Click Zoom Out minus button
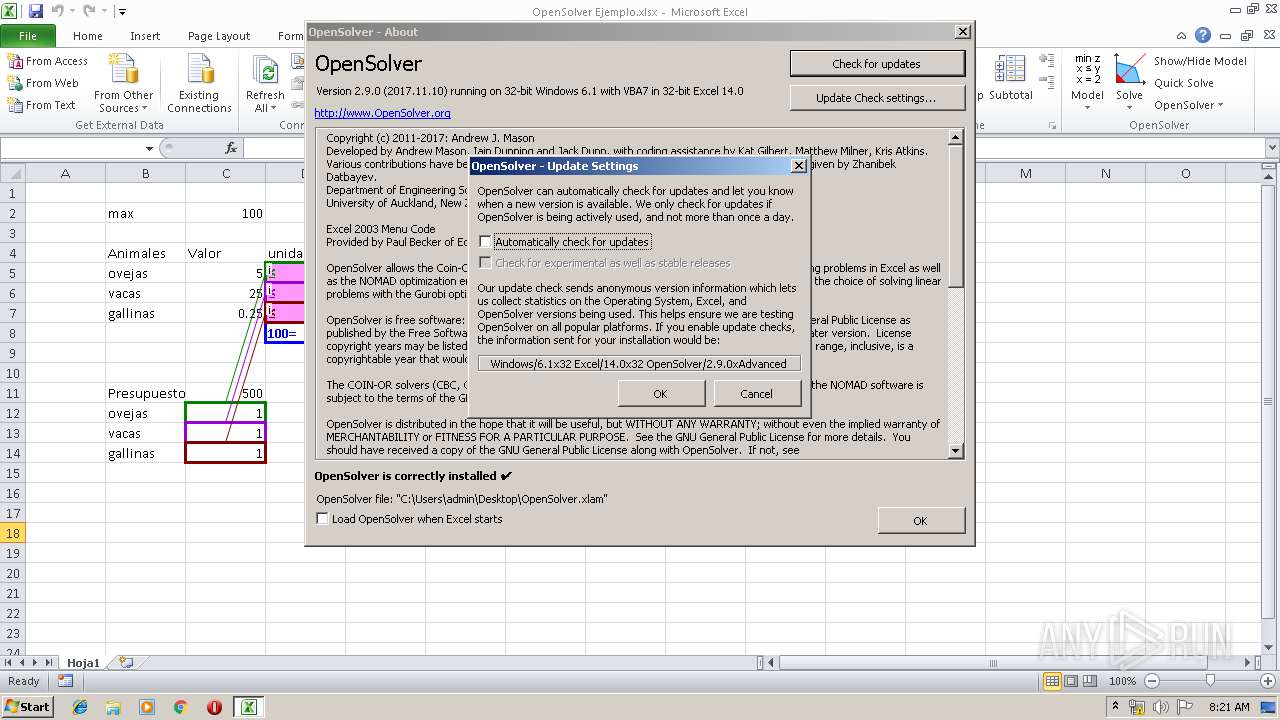This screenshot has height=720, width=1280. point(1151,681)
